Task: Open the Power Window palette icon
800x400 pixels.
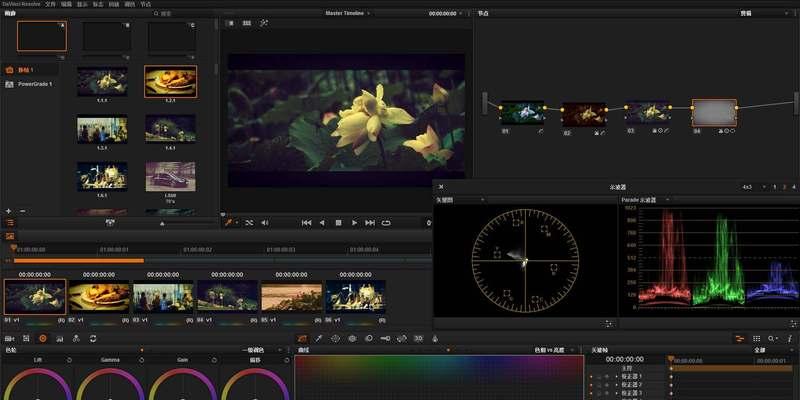Action: coord(335,338)
